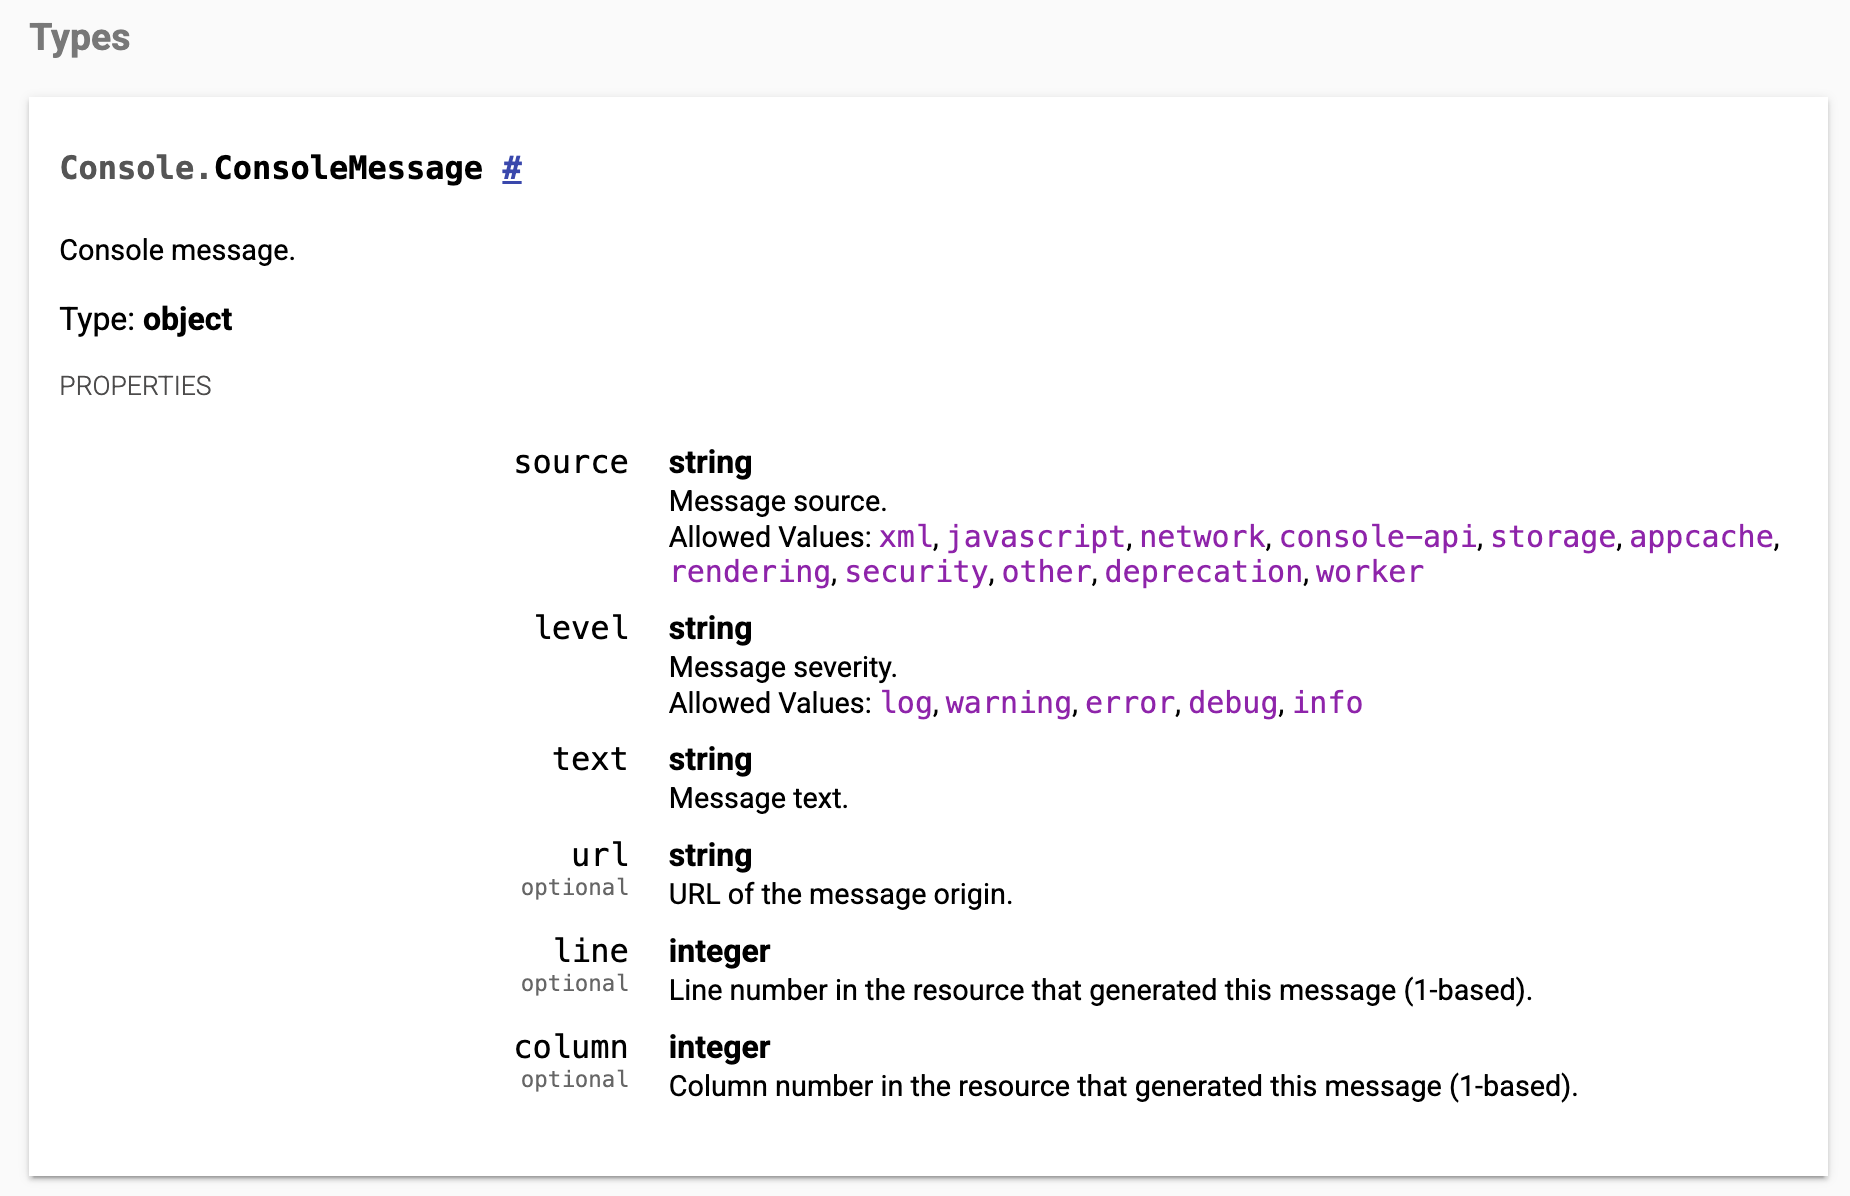Image resolution: width=1850 pixels, height=1196 pixels.
Task: Click the column property name
Action: pyautogui.click(x=571, y=1047)
